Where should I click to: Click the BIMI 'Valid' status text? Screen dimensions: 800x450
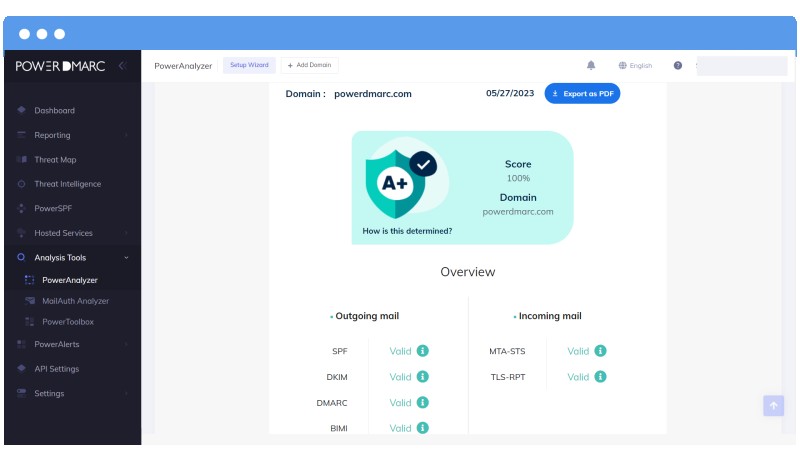(400, 428)
